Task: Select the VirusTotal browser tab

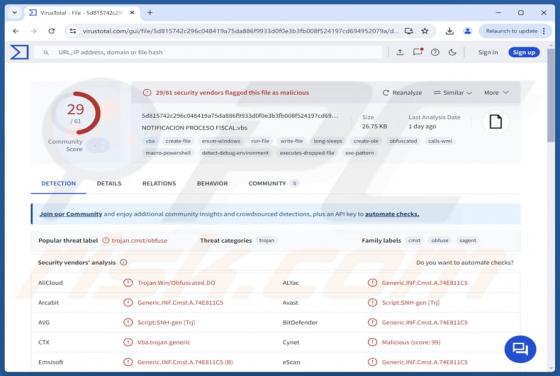Action: point(81,12)
